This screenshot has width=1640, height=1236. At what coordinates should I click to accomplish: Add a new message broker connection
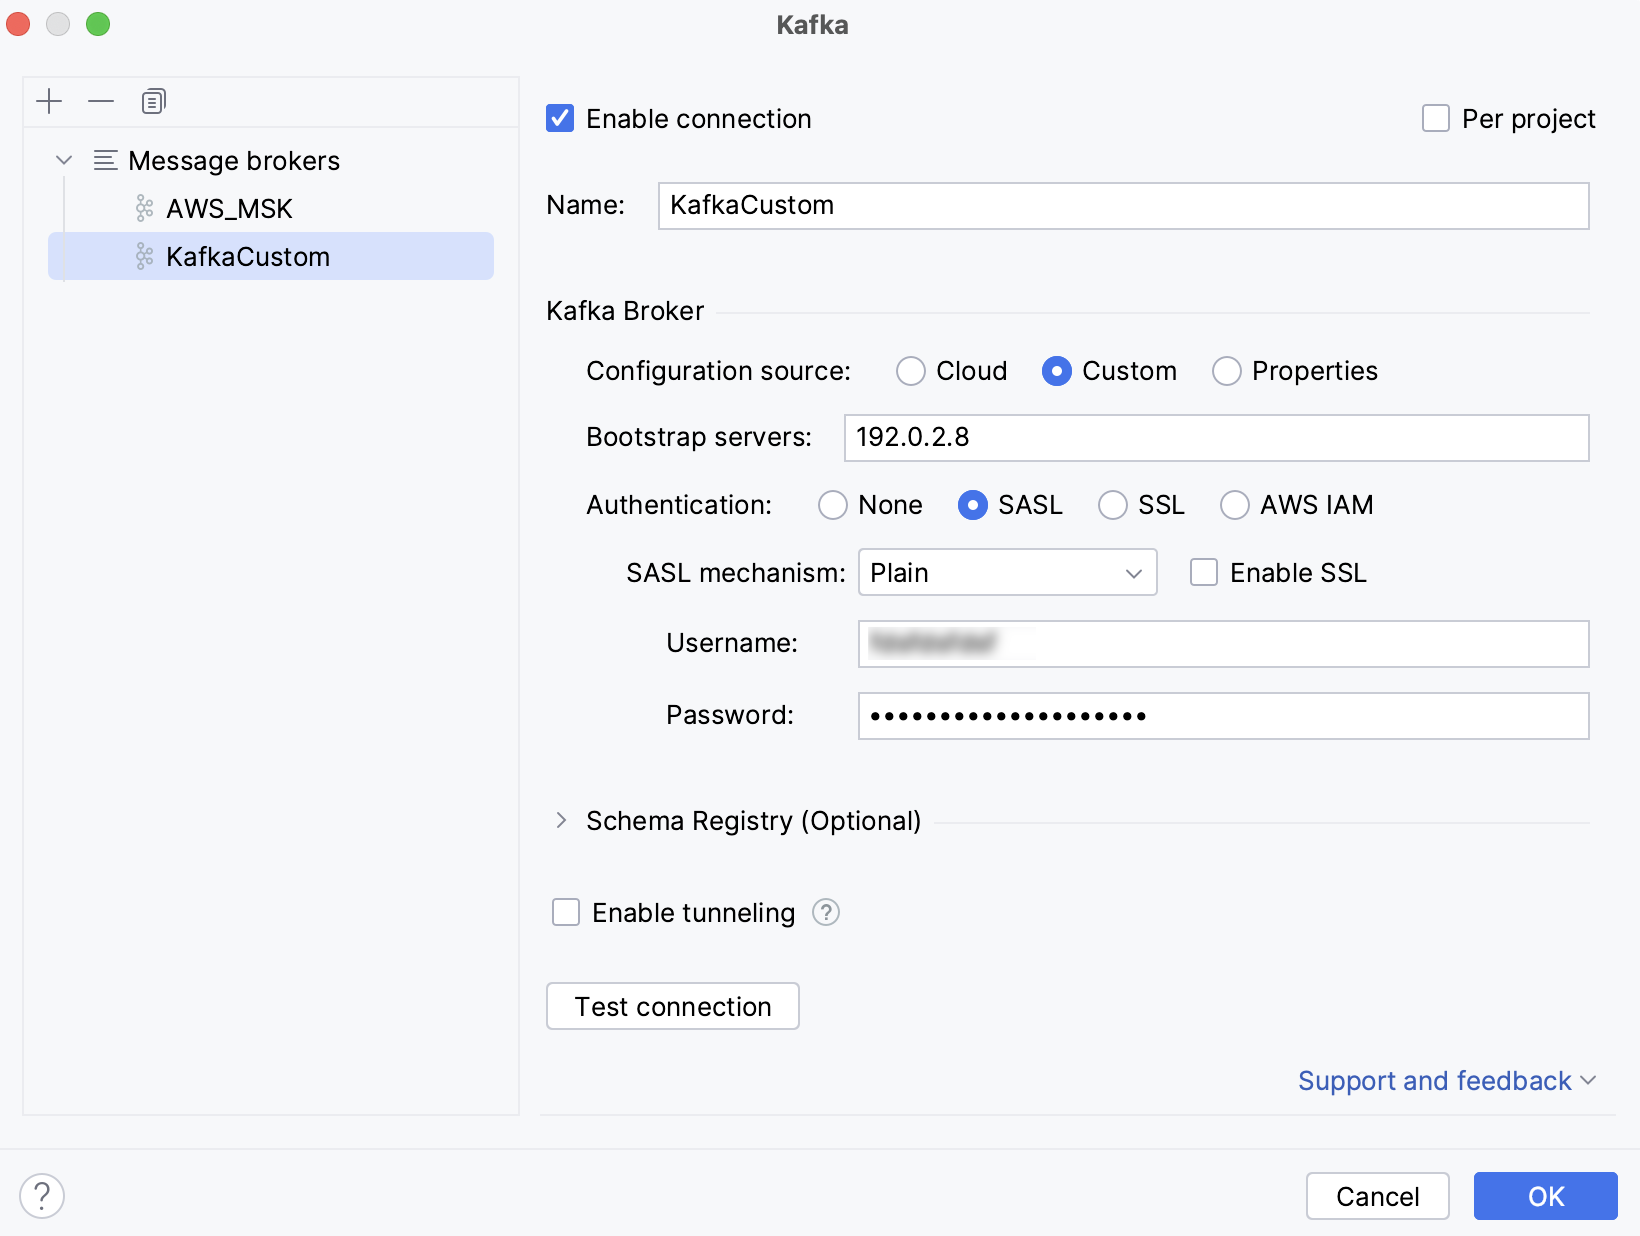pyautogui.click(x=49, y=101)
